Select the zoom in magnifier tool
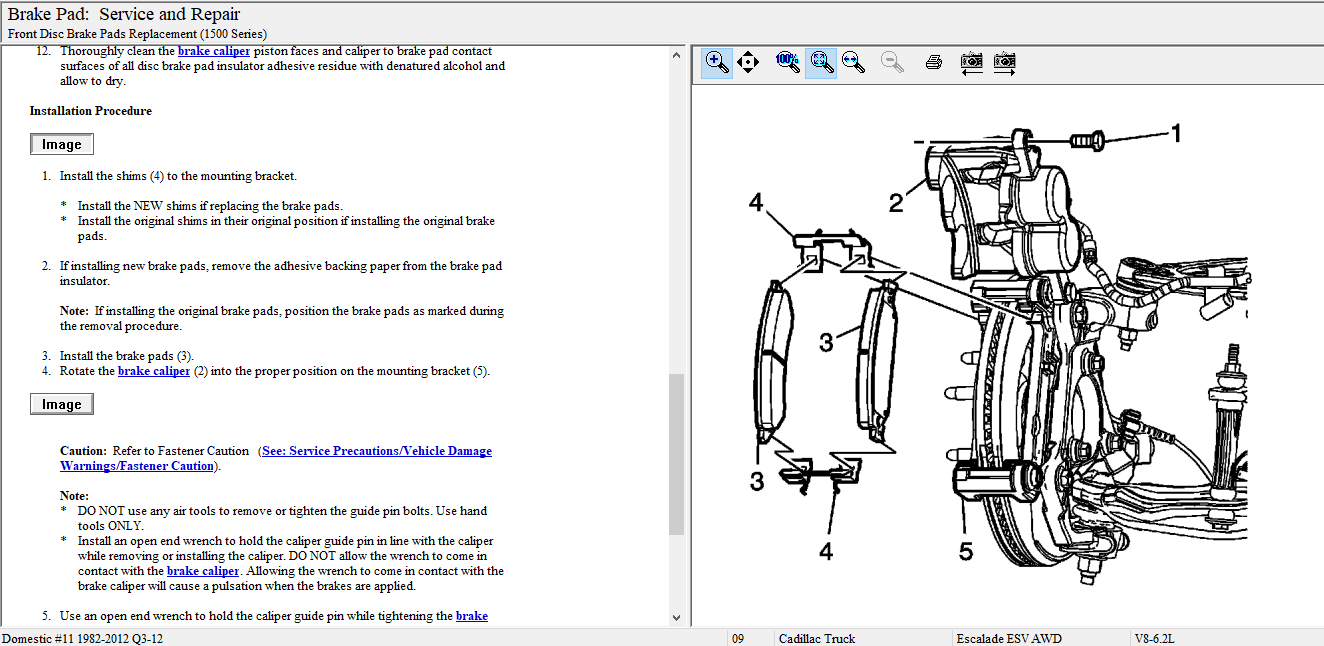1324x646 pixels. pyautogui.click(x=716, y=62)
